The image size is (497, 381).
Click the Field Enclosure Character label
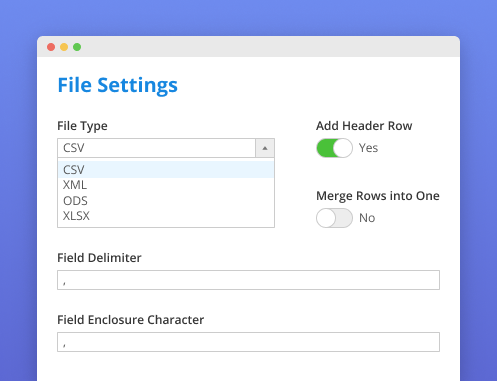131,320
